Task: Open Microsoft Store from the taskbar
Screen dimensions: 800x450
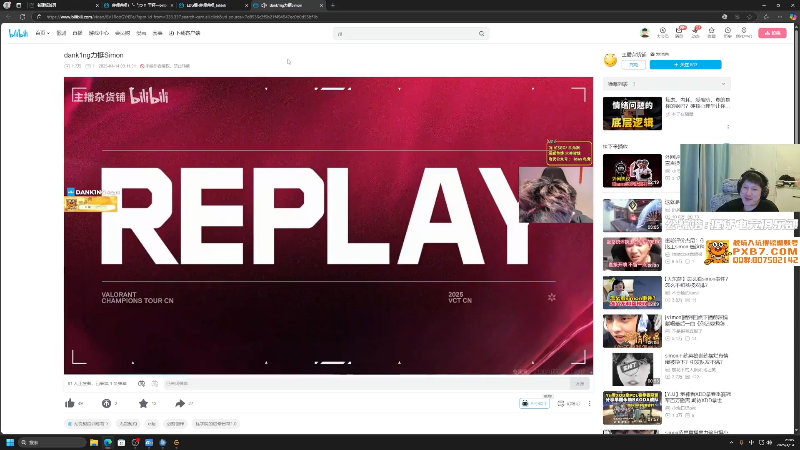Action: click(x=121, y=442)
